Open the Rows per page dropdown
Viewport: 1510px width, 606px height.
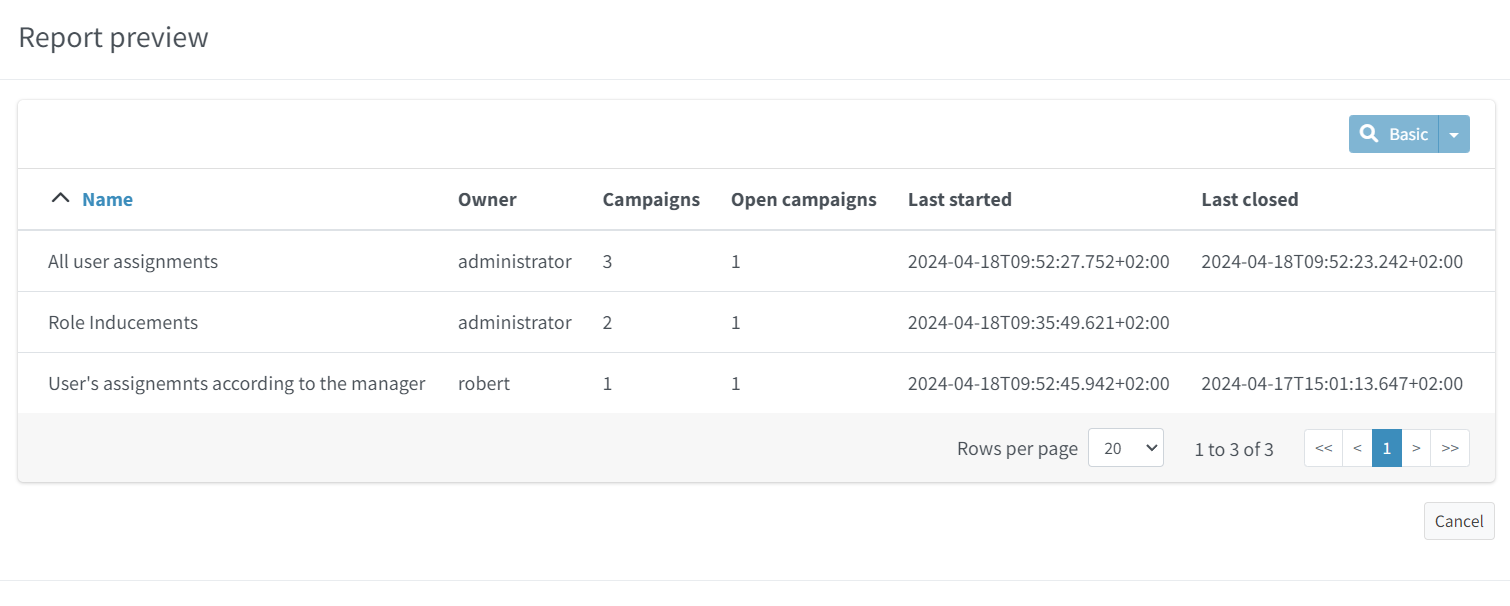(1125, 449)
